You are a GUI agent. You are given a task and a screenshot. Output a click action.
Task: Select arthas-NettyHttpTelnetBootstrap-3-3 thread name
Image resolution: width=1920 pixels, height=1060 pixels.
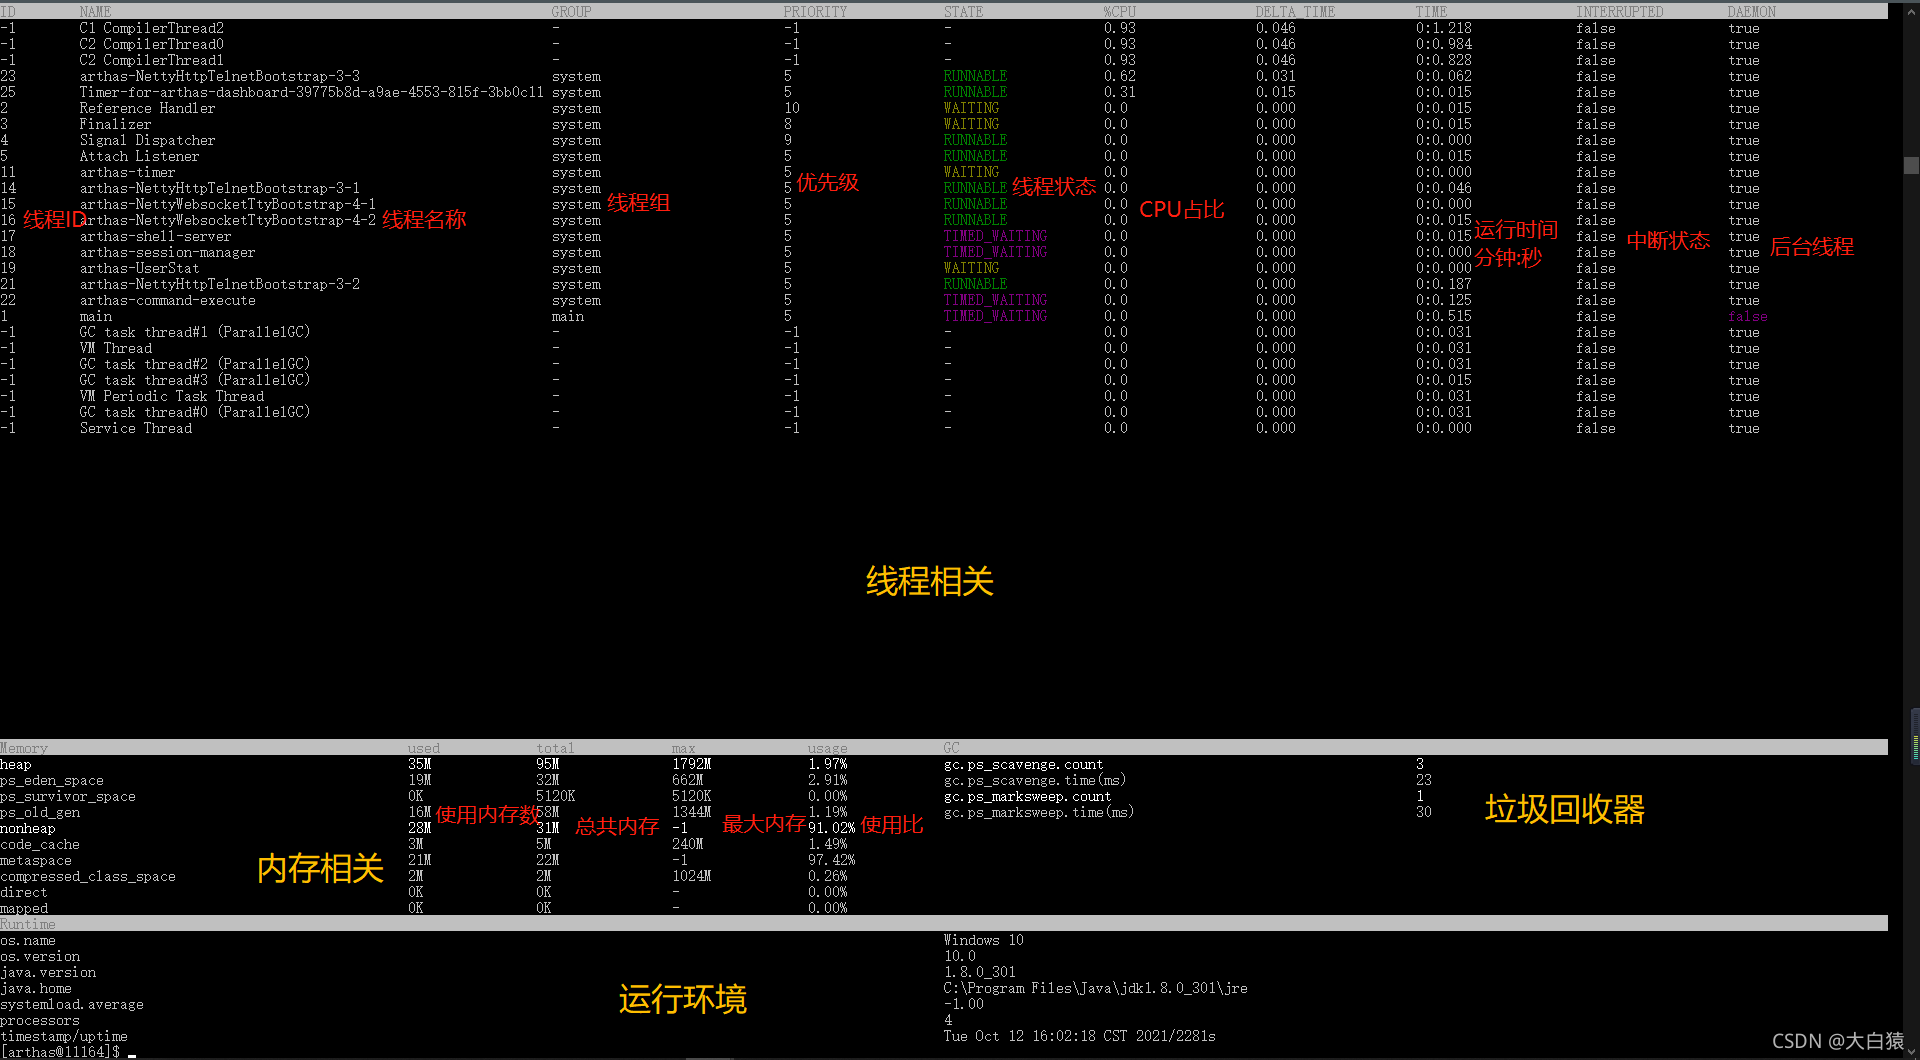(x=219, y=76)
